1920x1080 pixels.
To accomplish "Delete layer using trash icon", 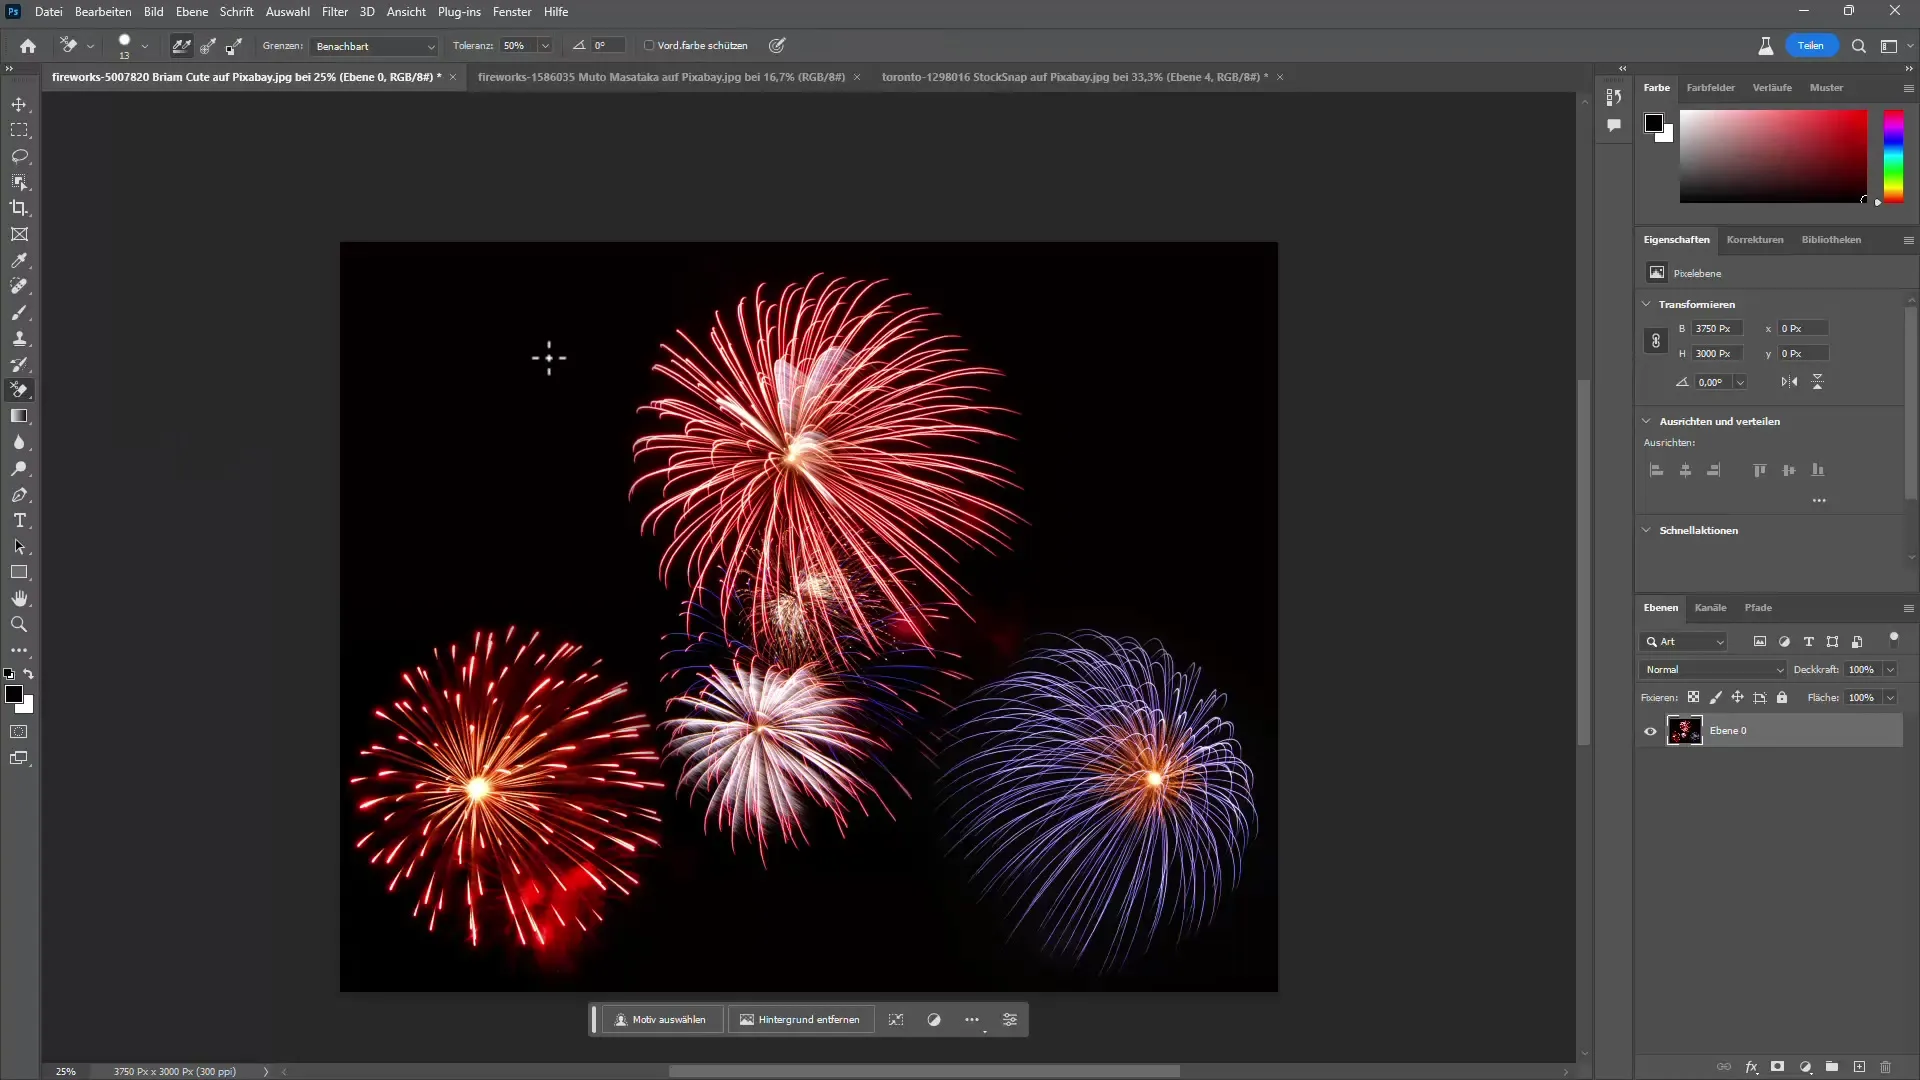I will (x=1885, y=1067).
